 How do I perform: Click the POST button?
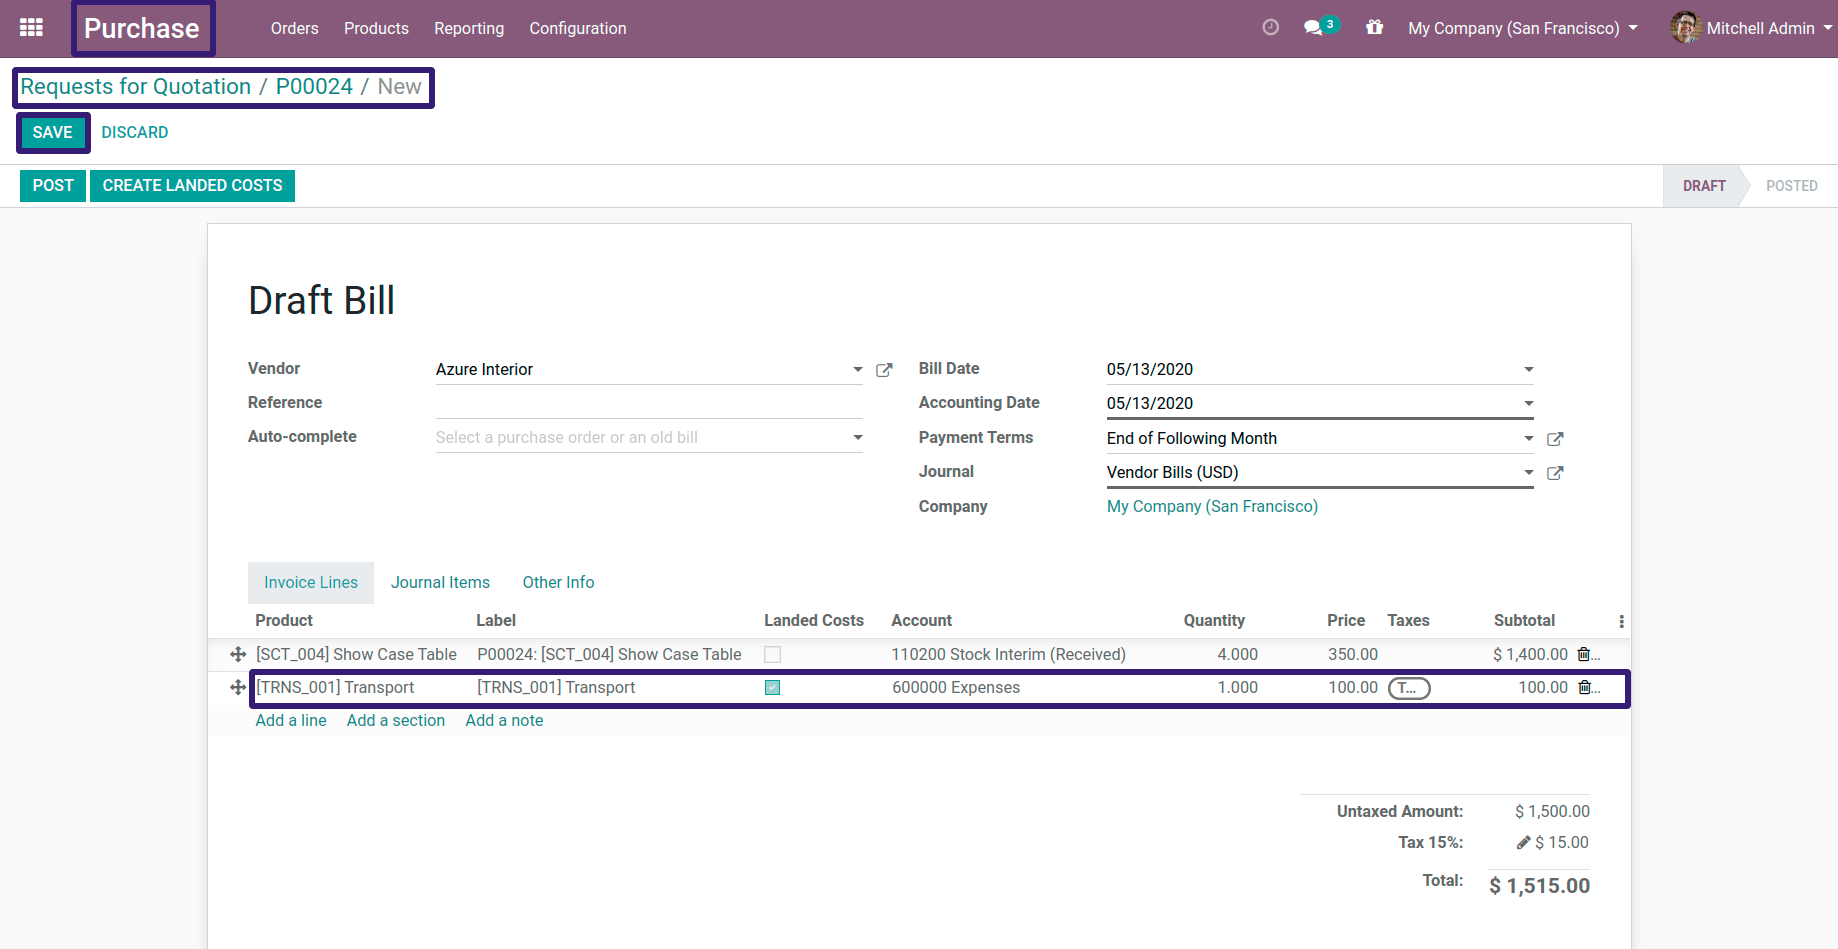53,185
